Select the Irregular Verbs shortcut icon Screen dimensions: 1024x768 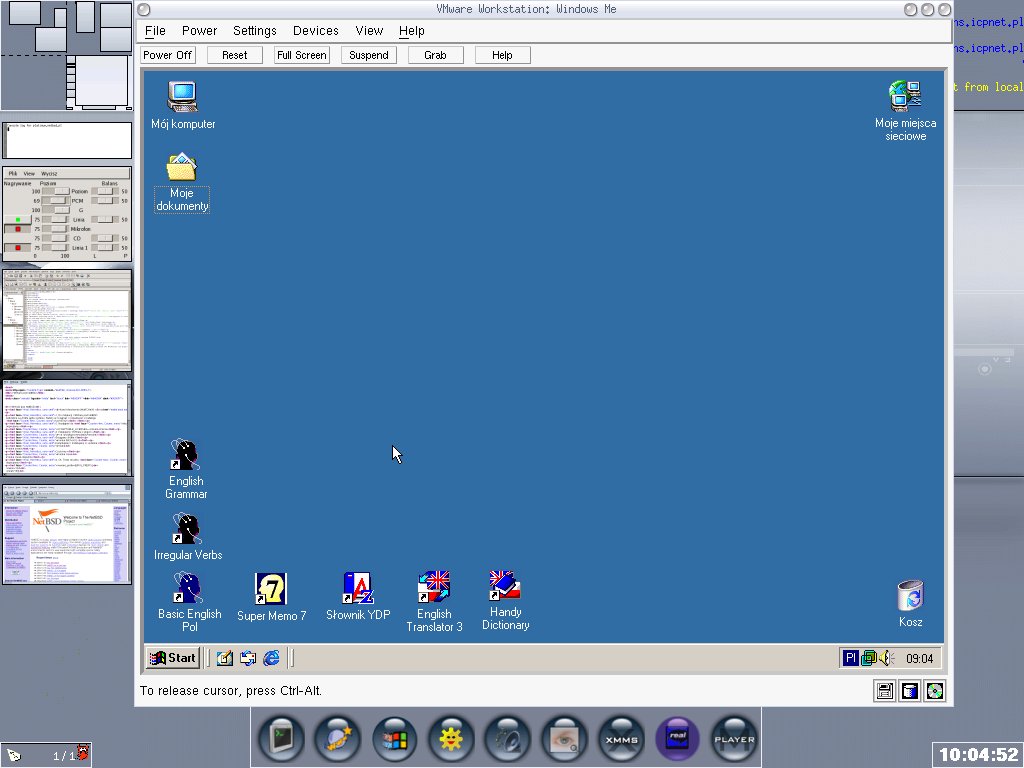(x=187, y=537)
